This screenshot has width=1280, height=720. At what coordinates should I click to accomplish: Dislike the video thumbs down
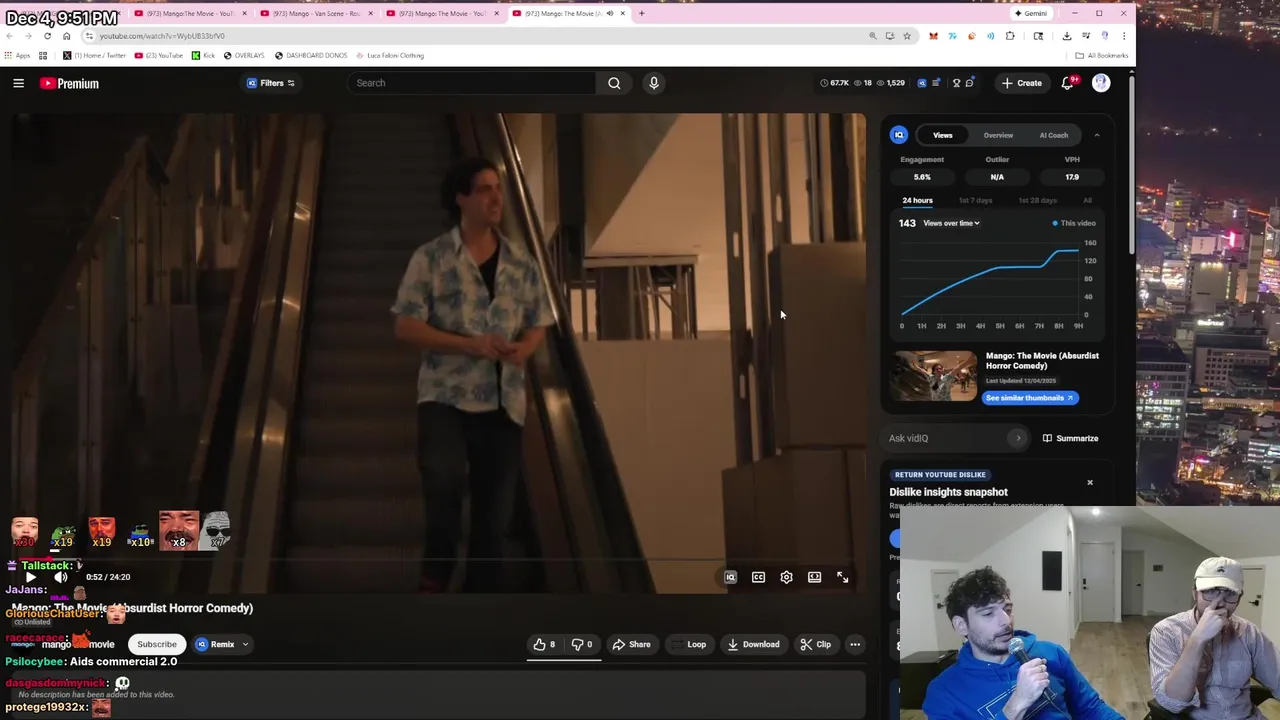[x=581, y=644]
